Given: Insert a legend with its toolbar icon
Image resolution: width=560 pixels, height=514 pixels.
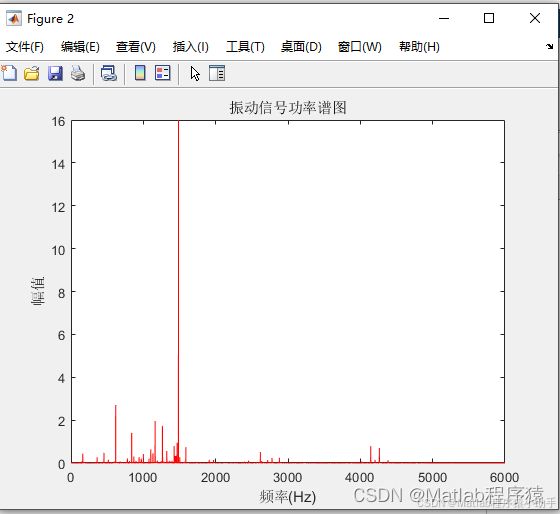Looking at the screenshot, I should 162,73.
